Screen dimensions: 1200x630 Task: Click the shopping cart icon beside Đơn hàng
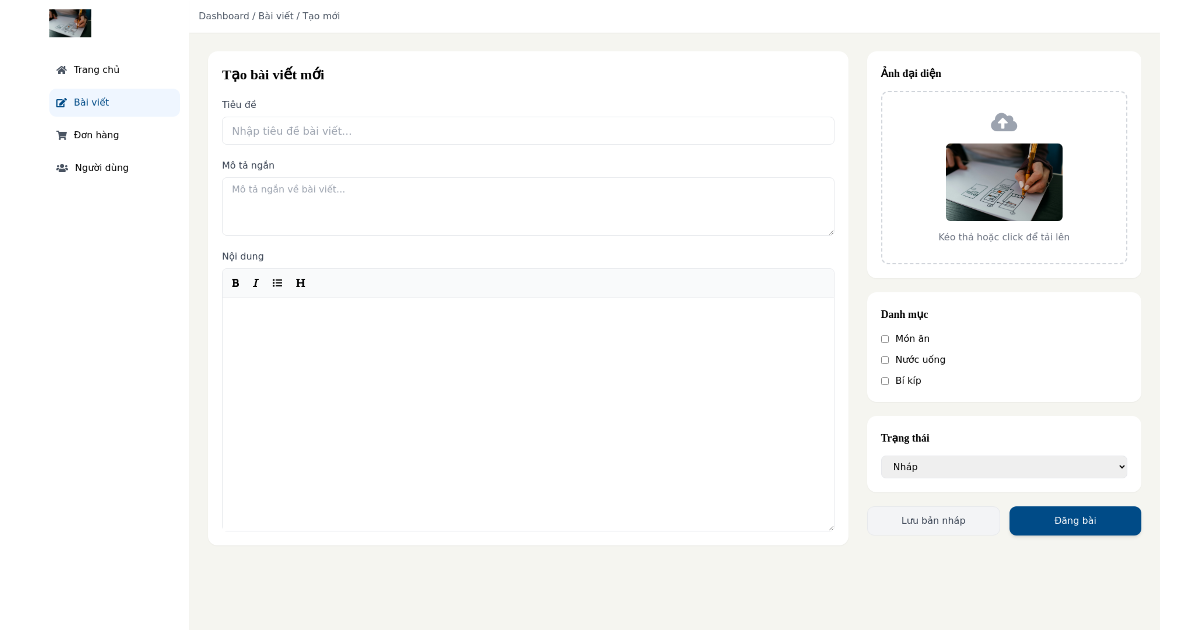[x=62, y=135]
